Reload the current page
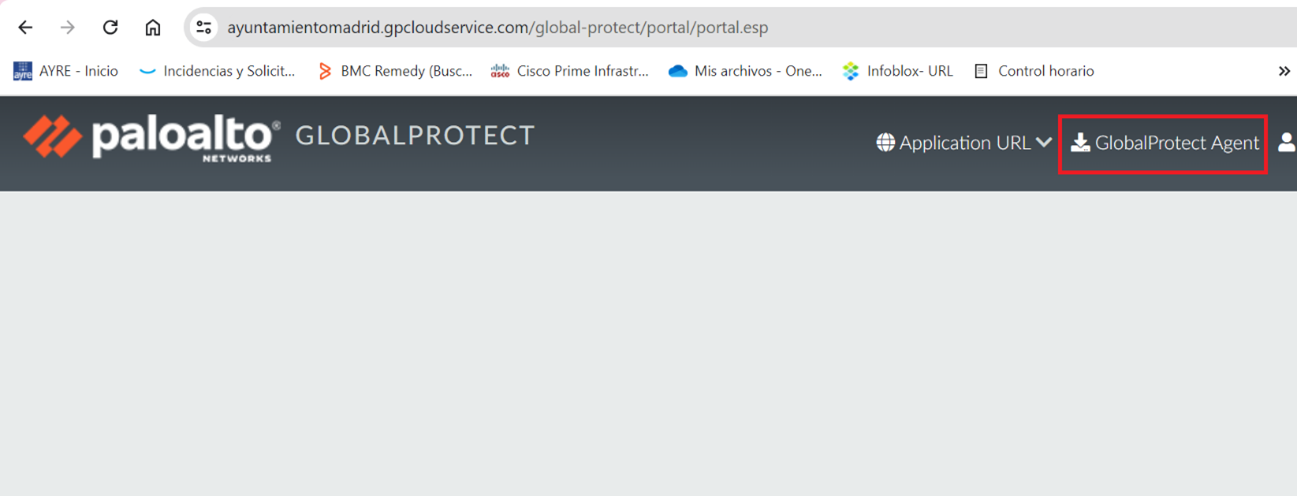1297x496 pixels. coord(110,28)
